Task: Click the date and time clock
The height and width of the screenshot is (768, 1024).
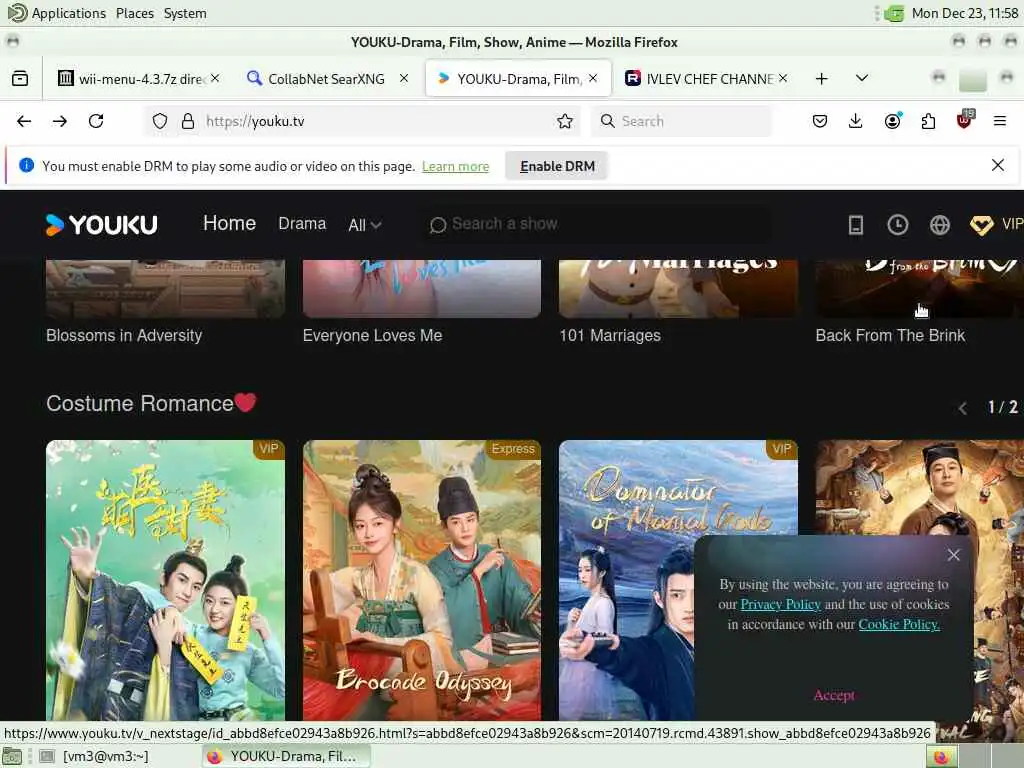Action: click(965, 13)
